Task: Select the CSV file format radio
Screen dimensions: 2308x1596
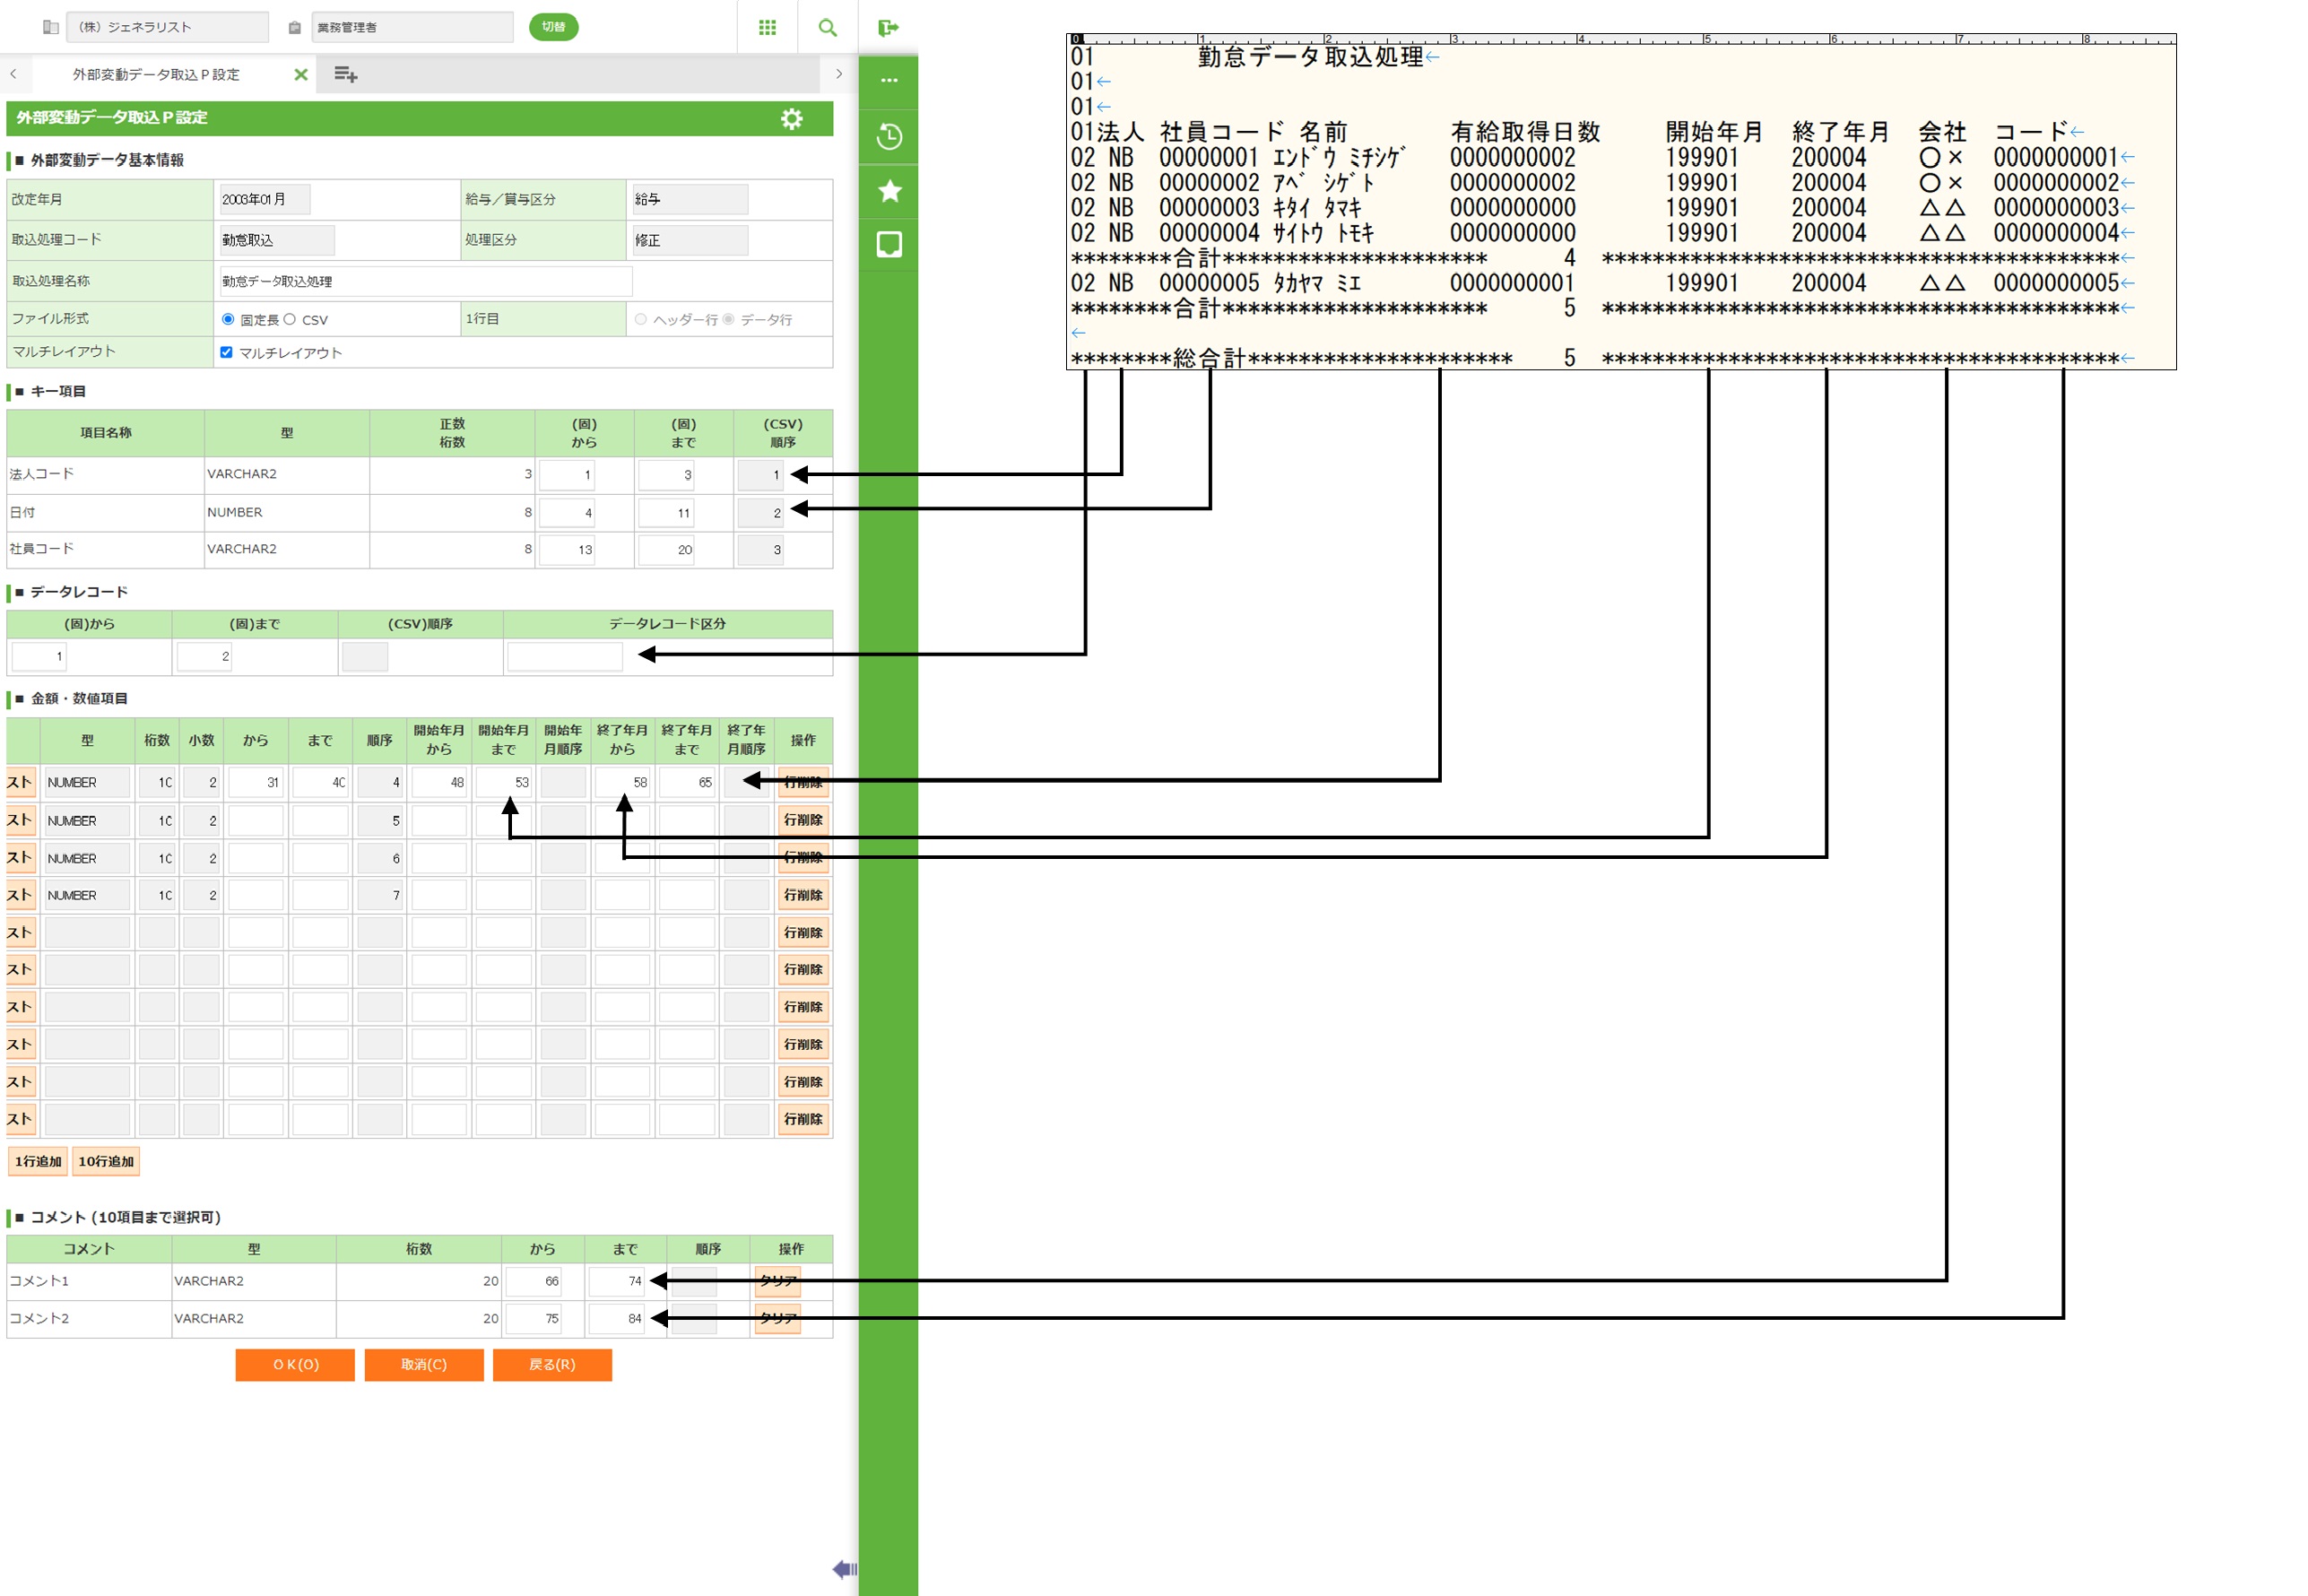Action: point(290,319)
